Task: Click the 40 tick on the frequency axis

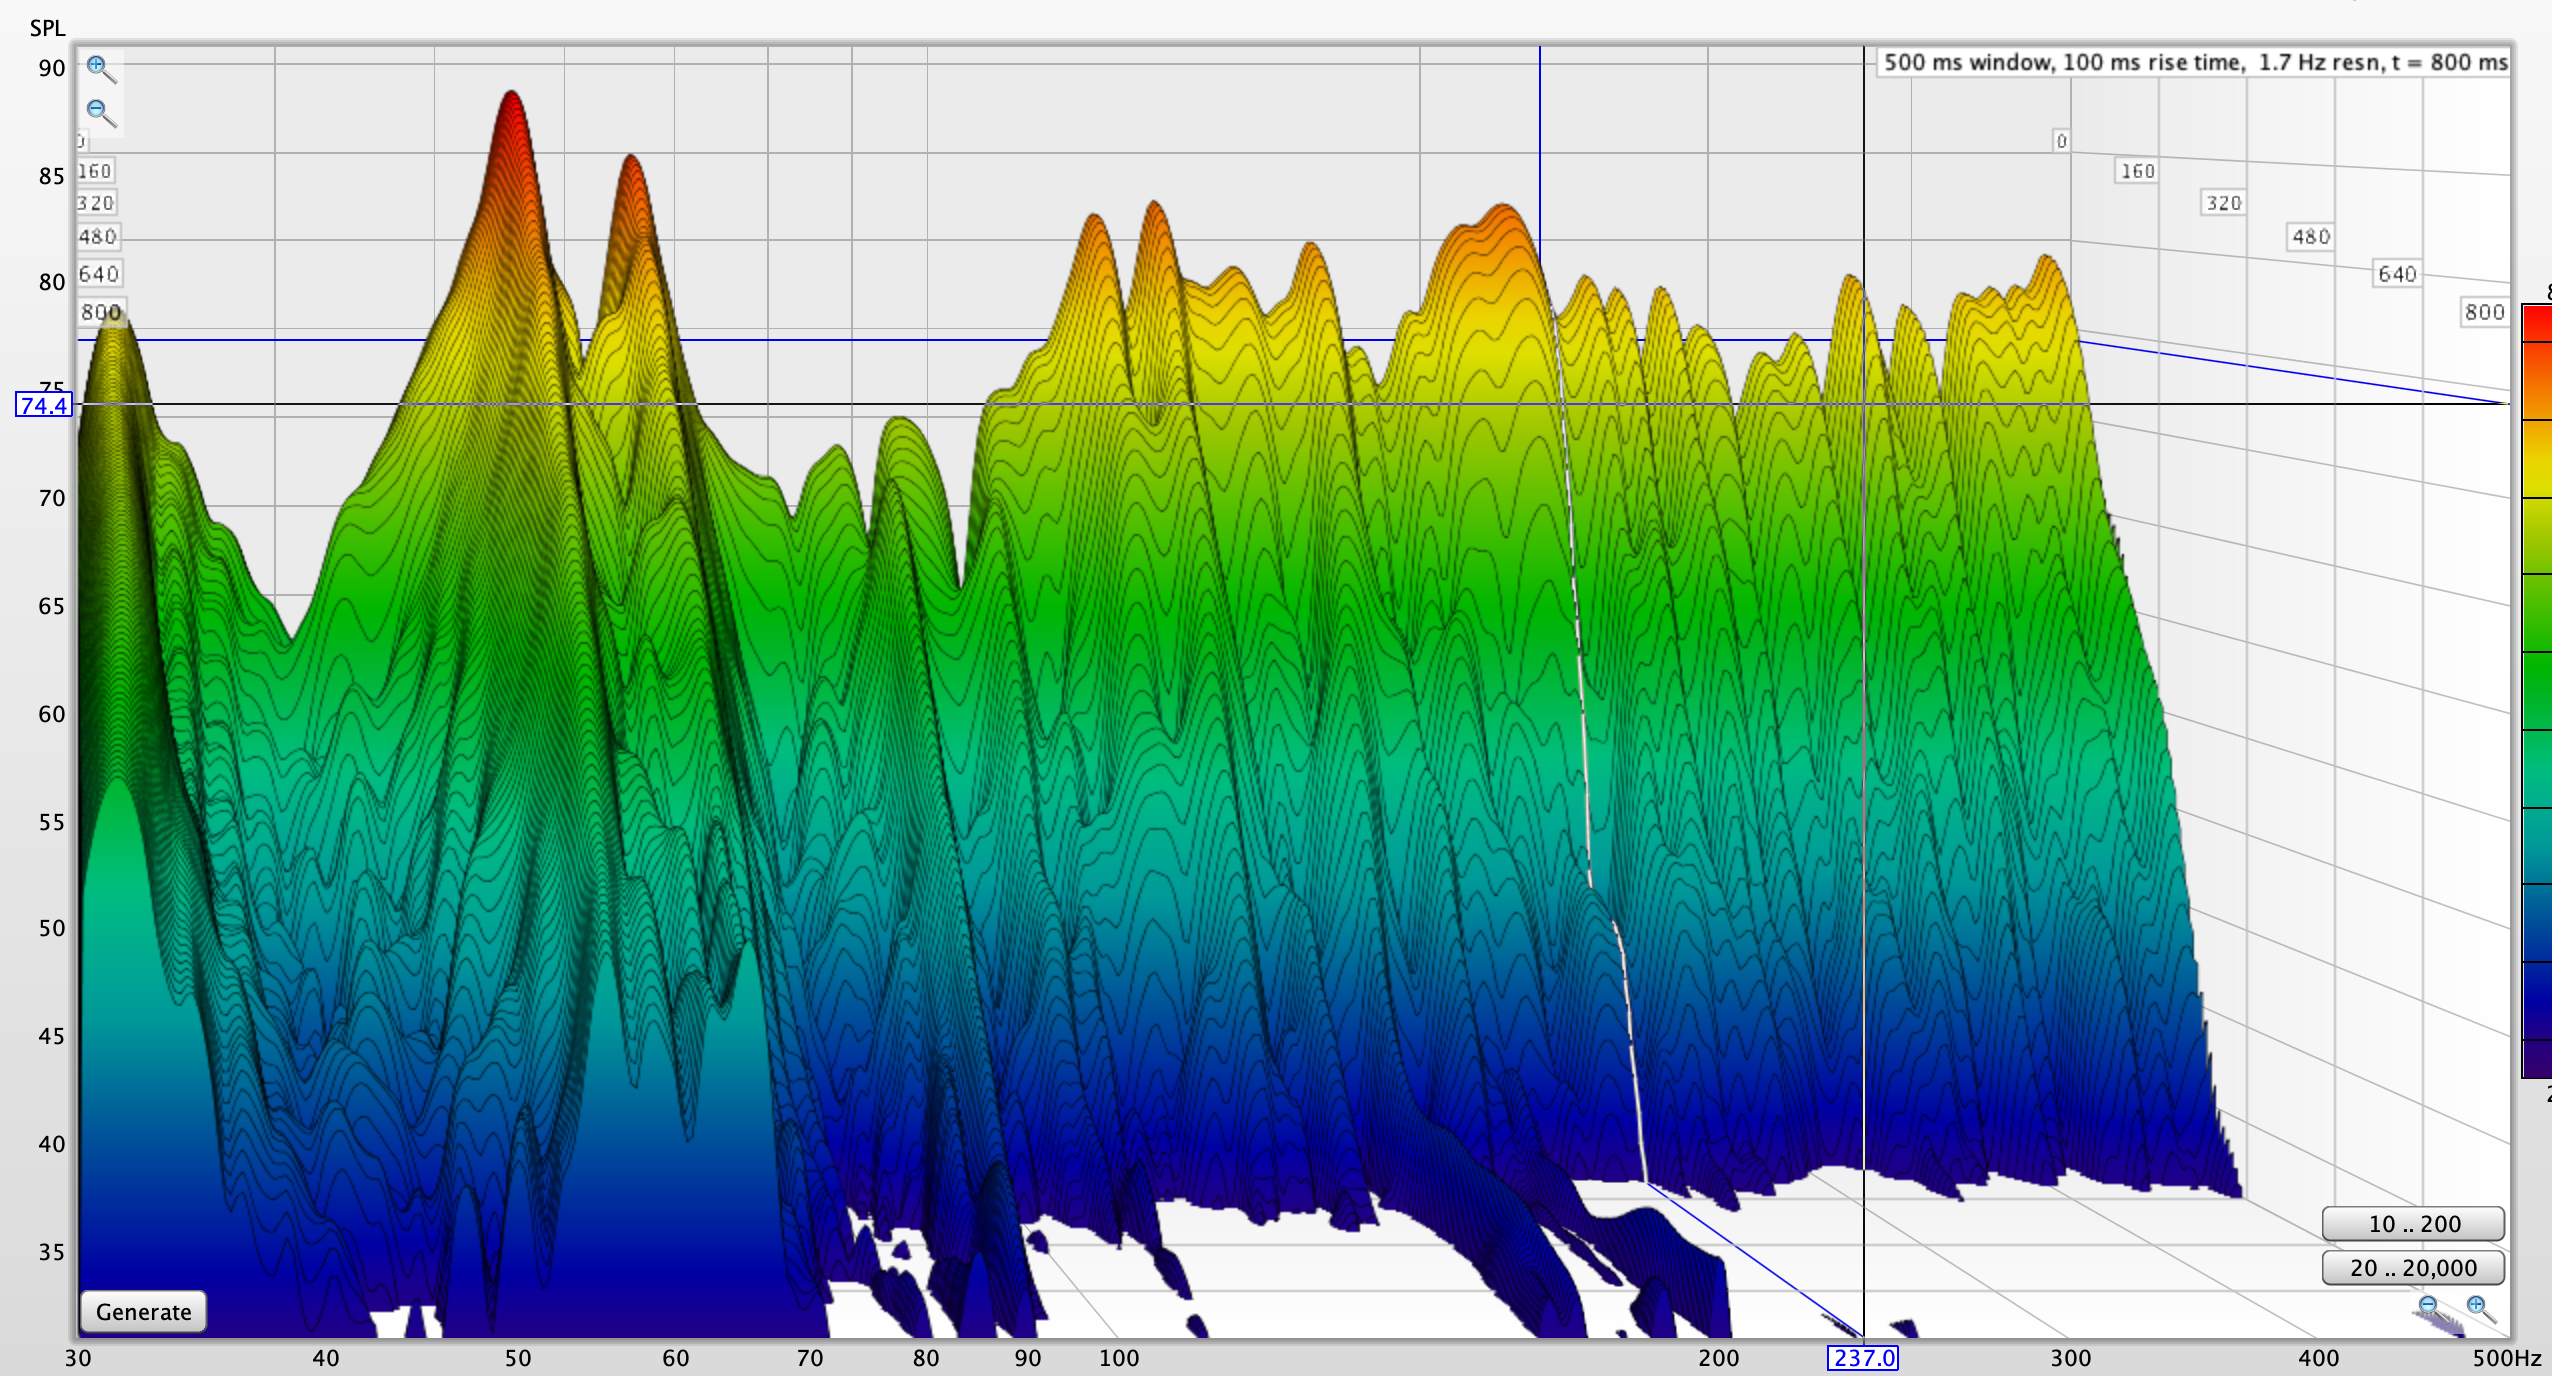Action: 326,1358
